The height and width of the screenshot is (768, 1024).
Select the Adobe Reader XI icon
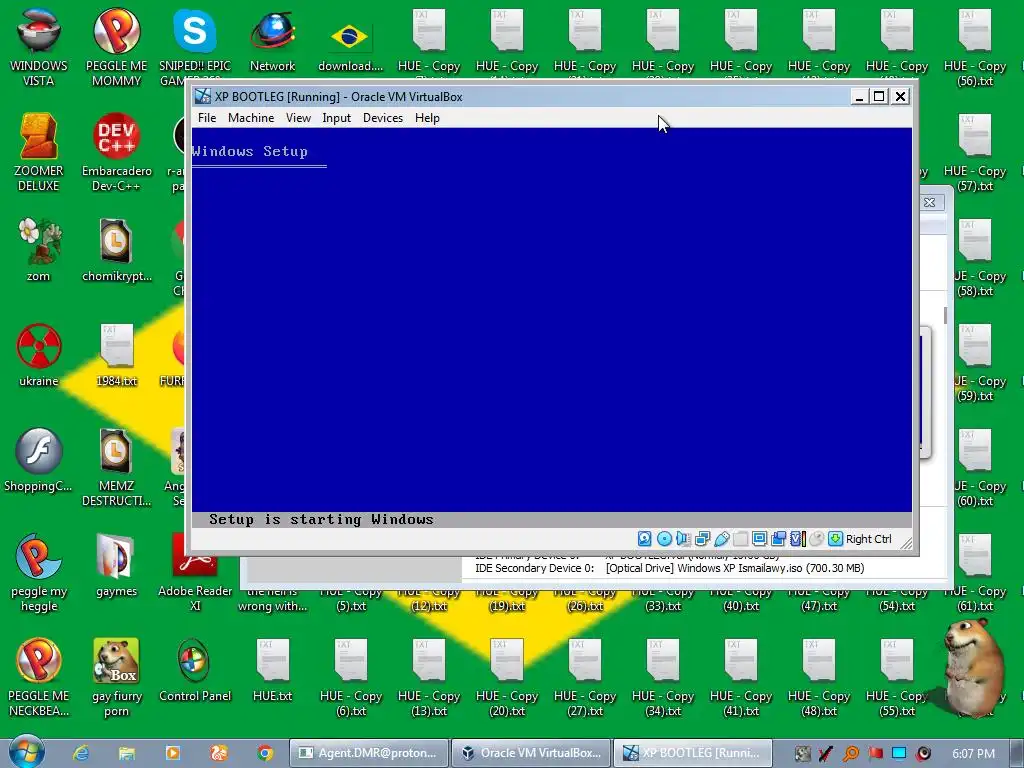[195, 572]
